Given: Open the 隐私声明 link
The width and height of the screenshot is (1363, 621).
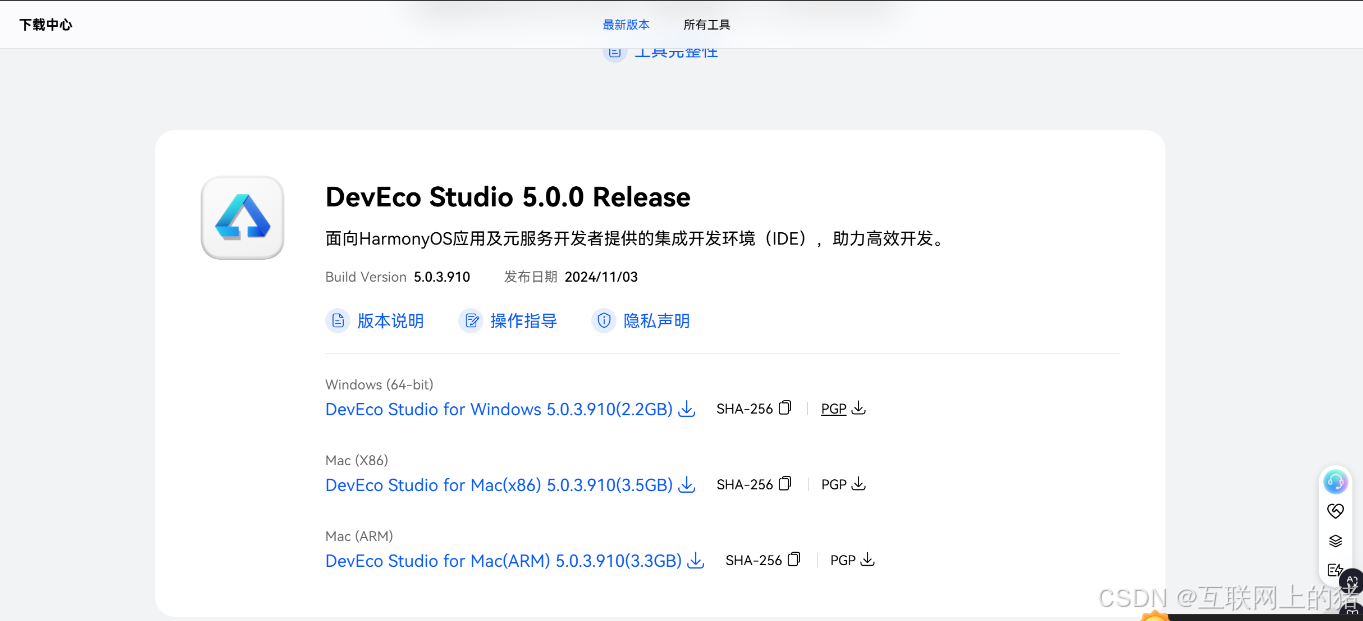Looking at the screenshot, I should click(657, 321).
